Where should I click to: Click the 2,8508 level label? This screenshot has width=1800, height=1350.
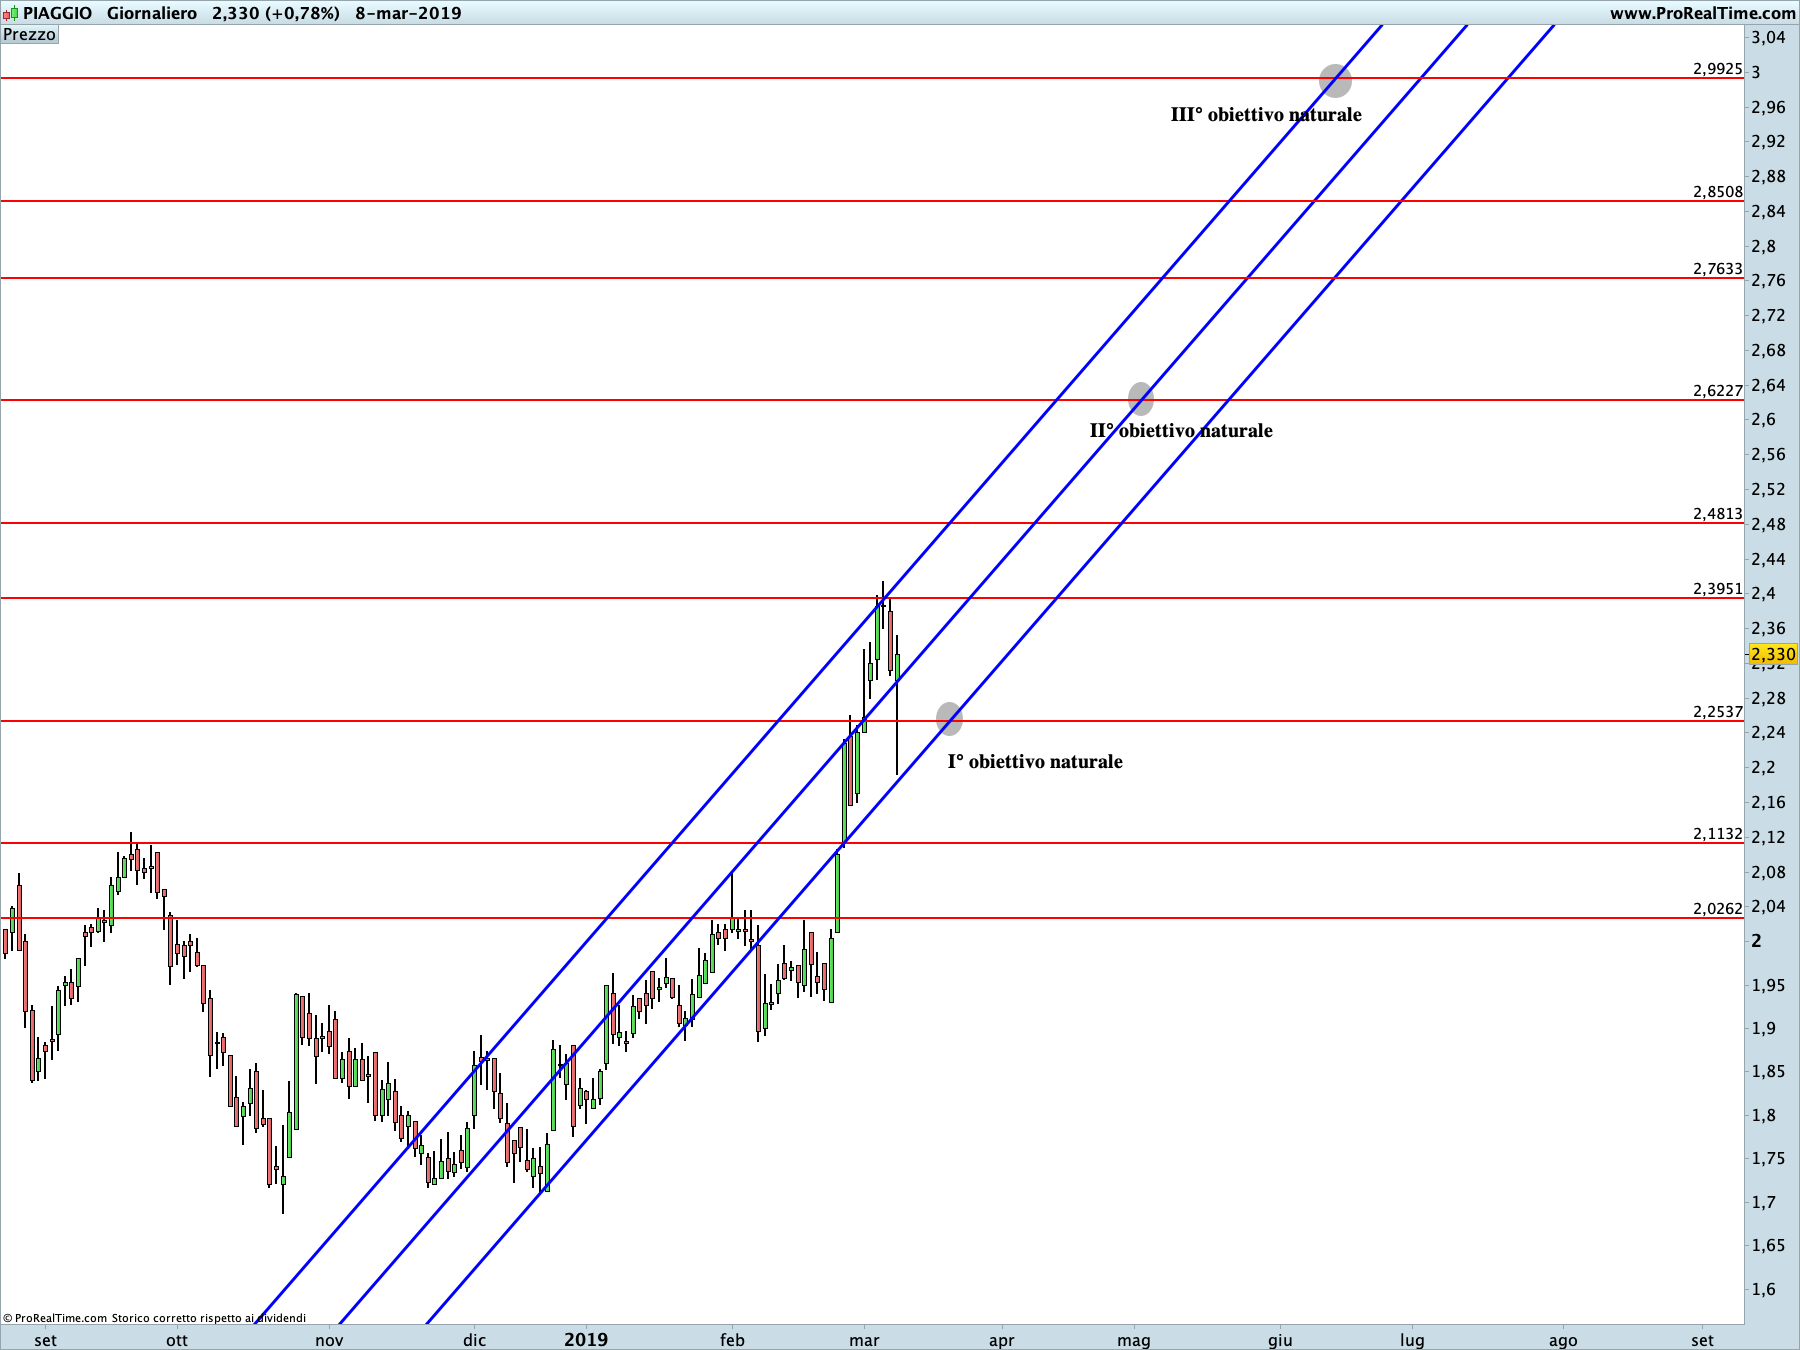point(1717,192)
